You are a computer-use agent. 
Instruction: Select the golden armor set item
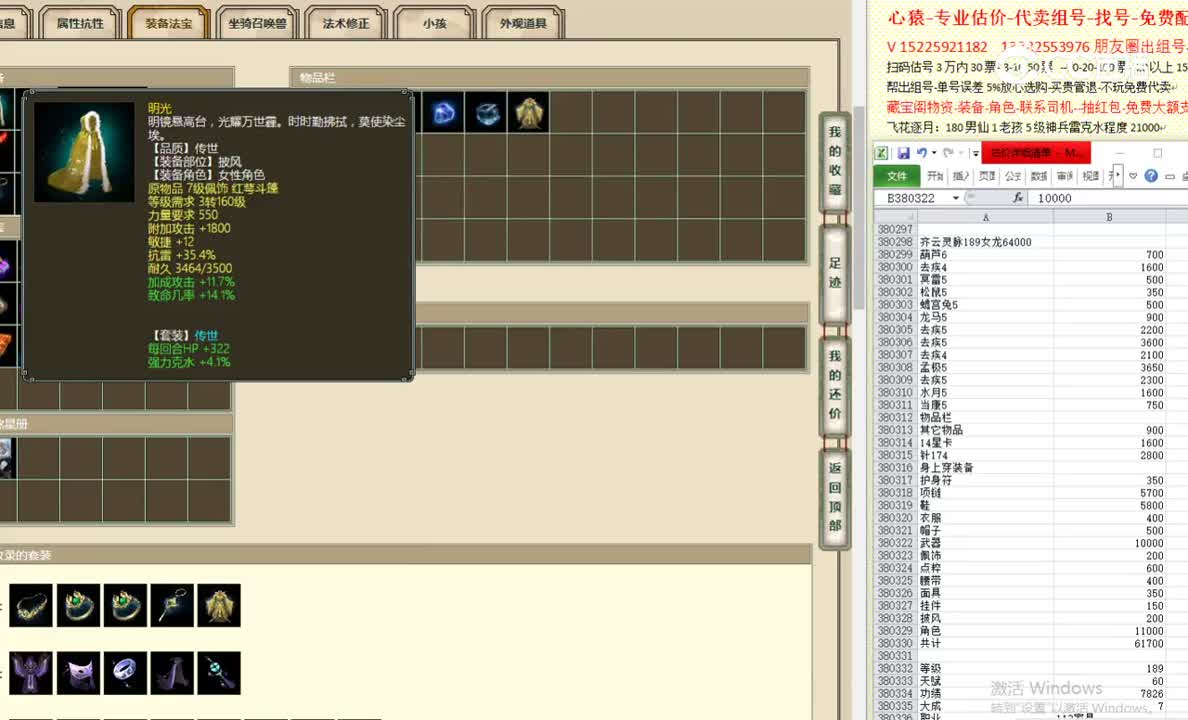tap(219, 605)
